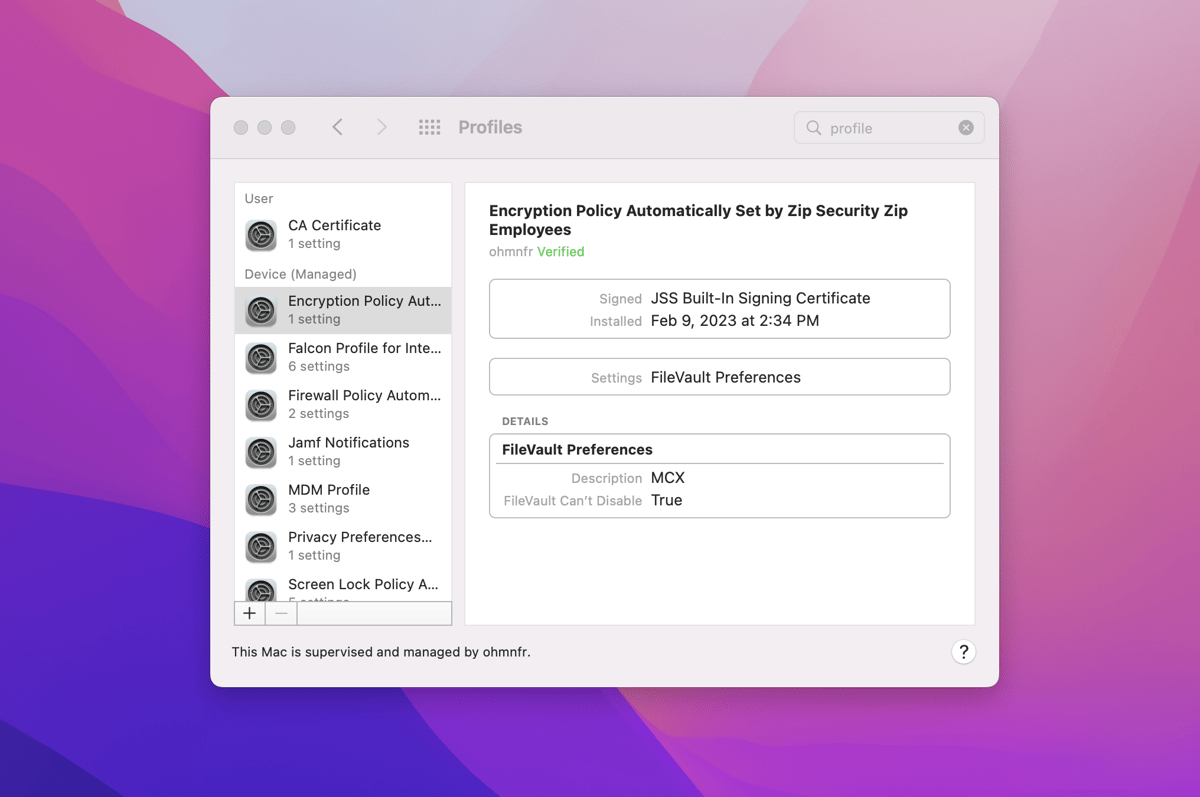Click the FileVault Preferences settings box
Screen dimensions: 1200x797
(719, 377)
